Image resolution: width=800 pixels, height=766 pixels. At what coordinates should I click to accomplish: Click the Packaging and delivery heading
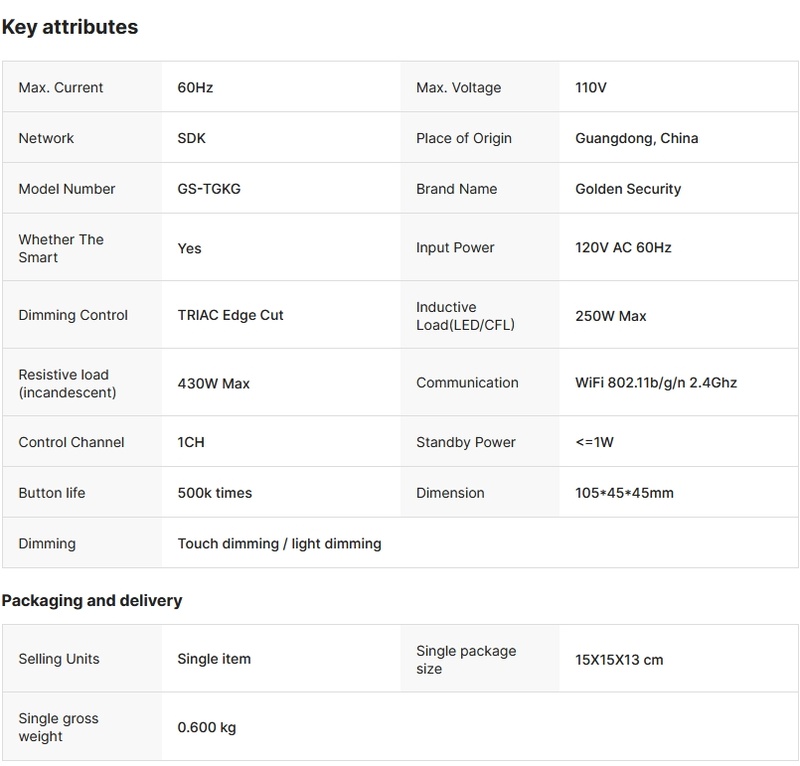[x=92, y=601]
